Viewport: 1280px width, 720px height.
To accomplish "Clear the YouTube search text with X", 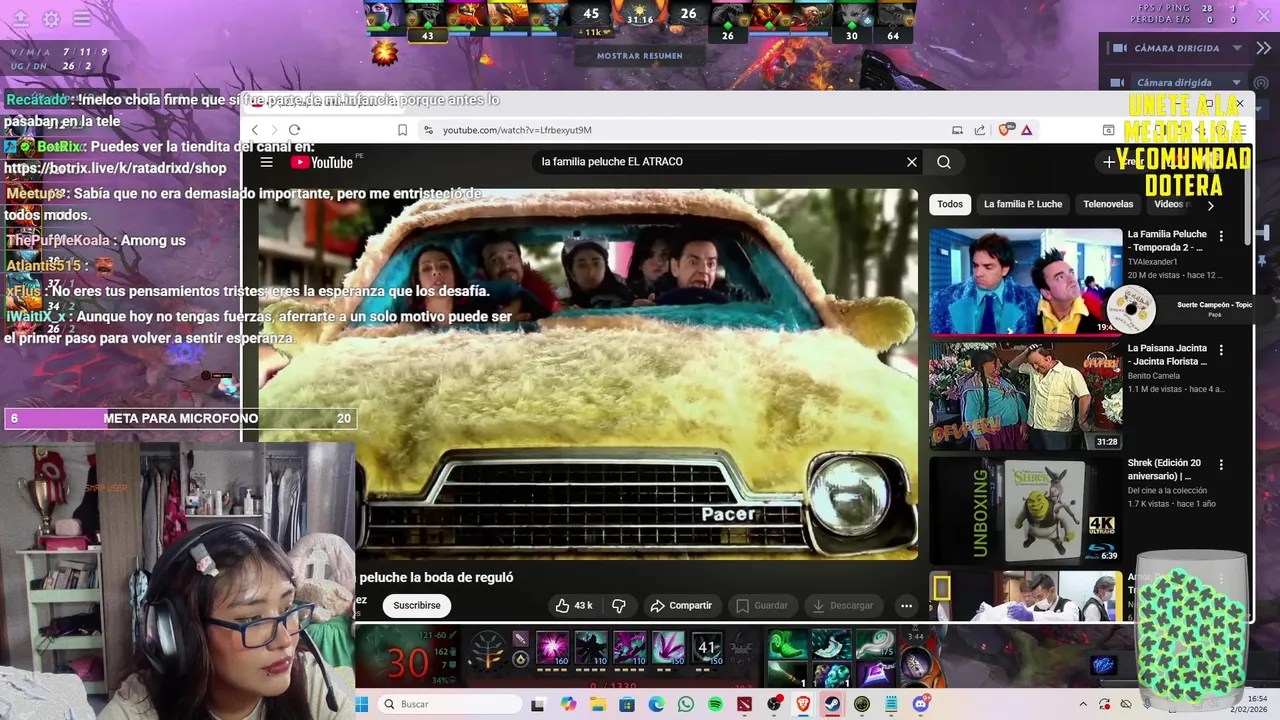I will pos(912,162).
